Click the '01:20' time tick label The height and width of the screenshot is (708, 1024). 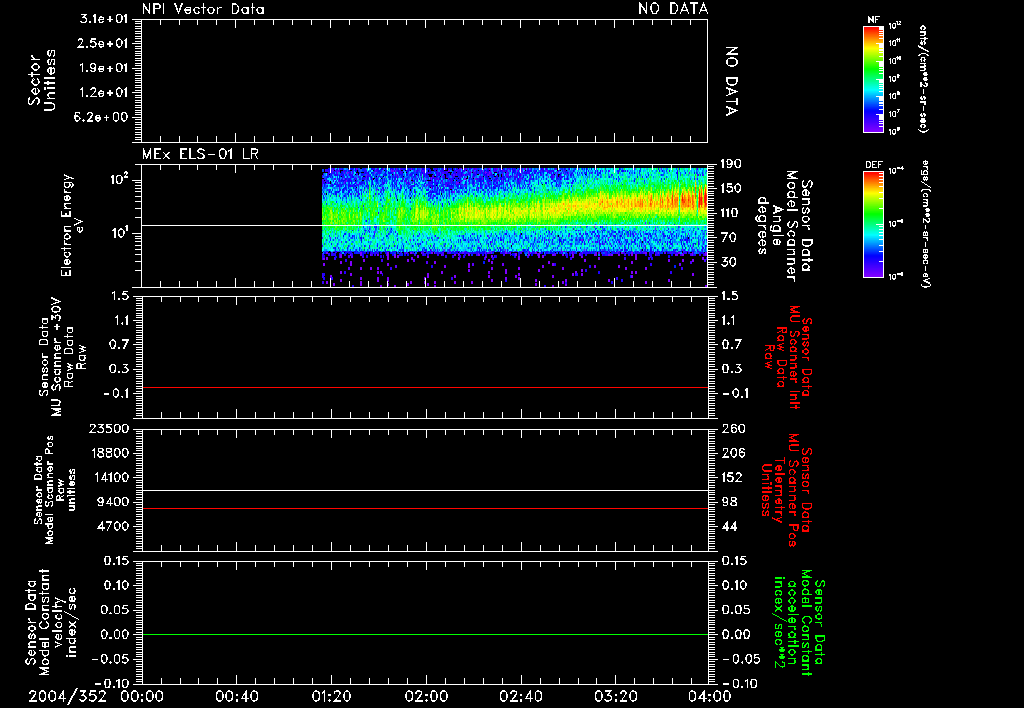330,696
